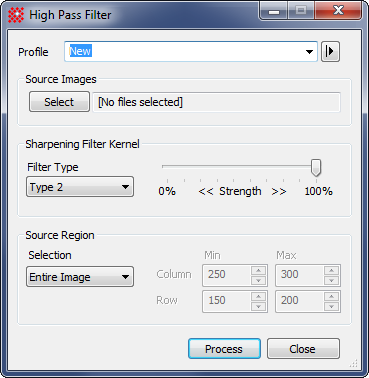This screenshot has height=378, width=369.
Task: Expand the Filter Type dropdown showing Type 2
Action: coord(80,187)
